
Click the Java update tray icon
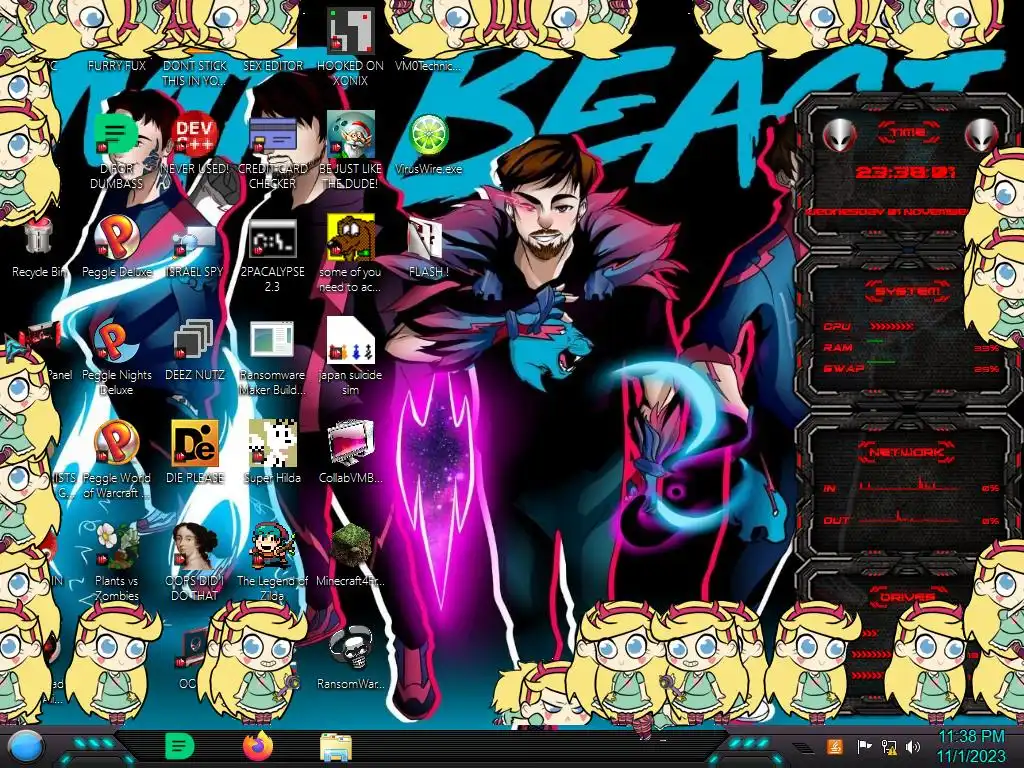[835, 746]
